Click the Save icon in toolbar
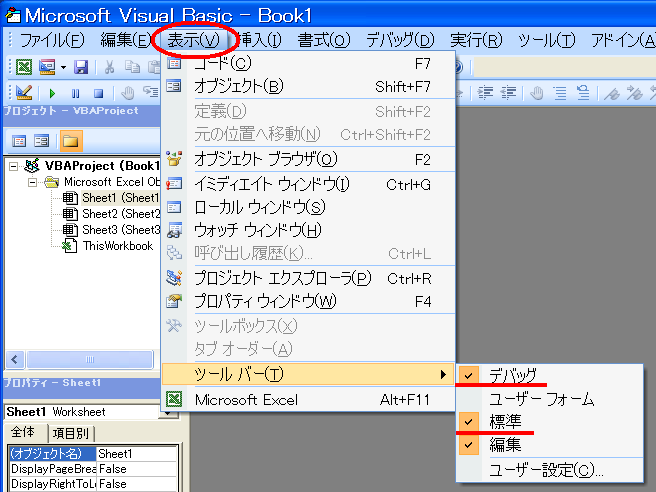 pos(81,67)
